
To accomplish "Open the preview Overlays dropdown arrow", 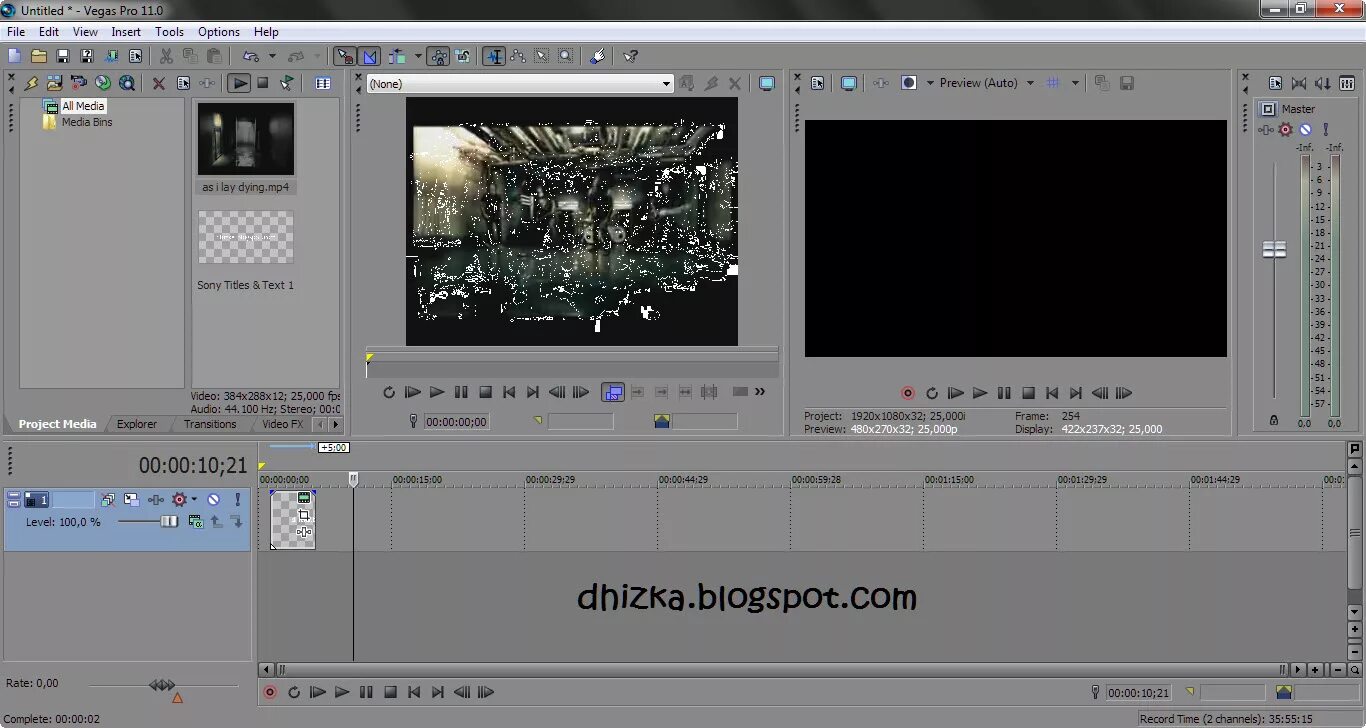I will [1075, 83].
